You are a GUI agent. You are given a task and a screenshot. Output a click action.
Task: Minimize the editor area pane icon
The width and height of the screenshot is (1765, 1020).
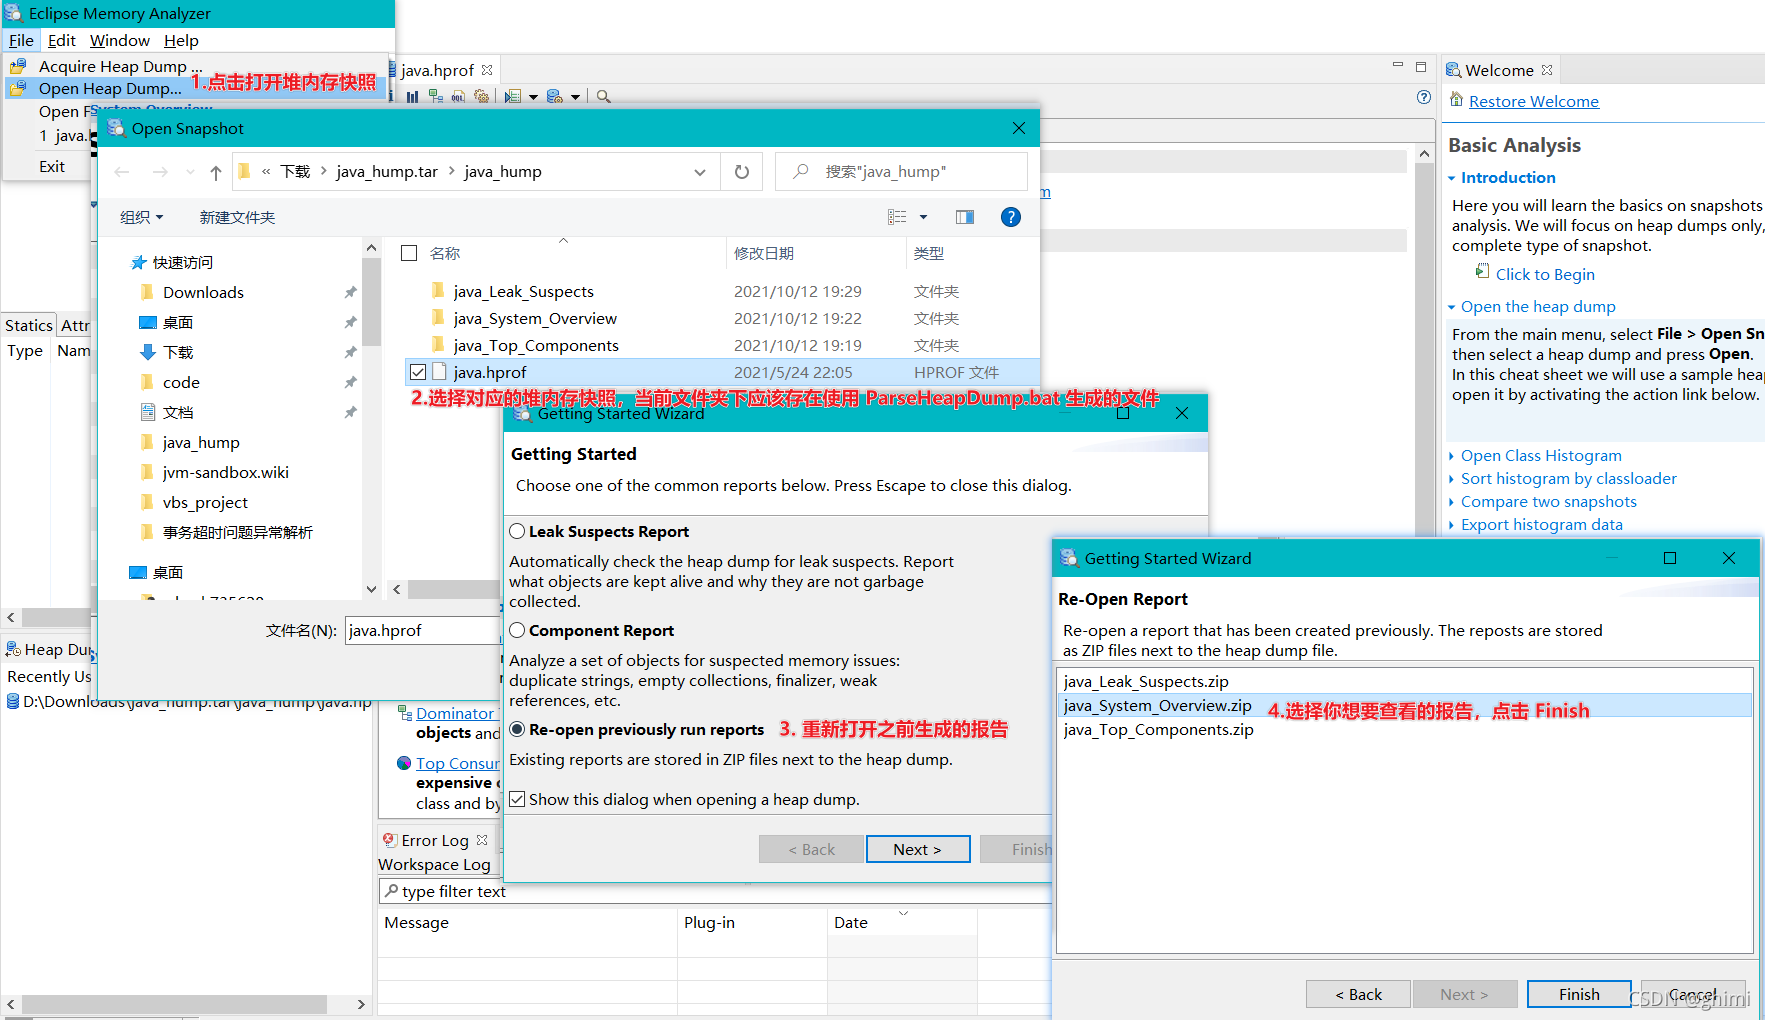tap(1398, 66)
